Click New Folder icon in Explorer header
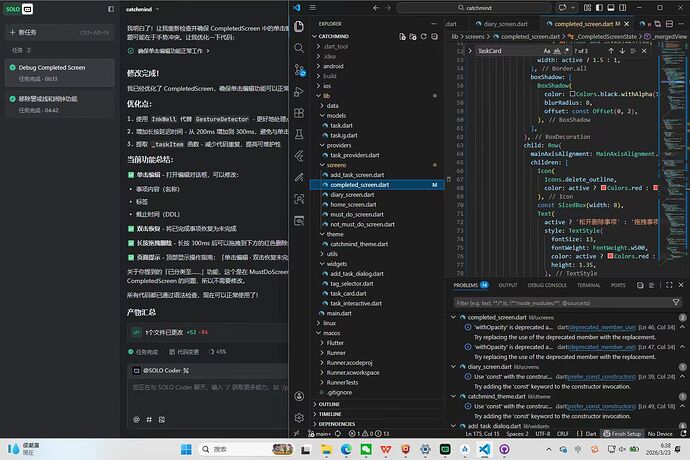 413,37
